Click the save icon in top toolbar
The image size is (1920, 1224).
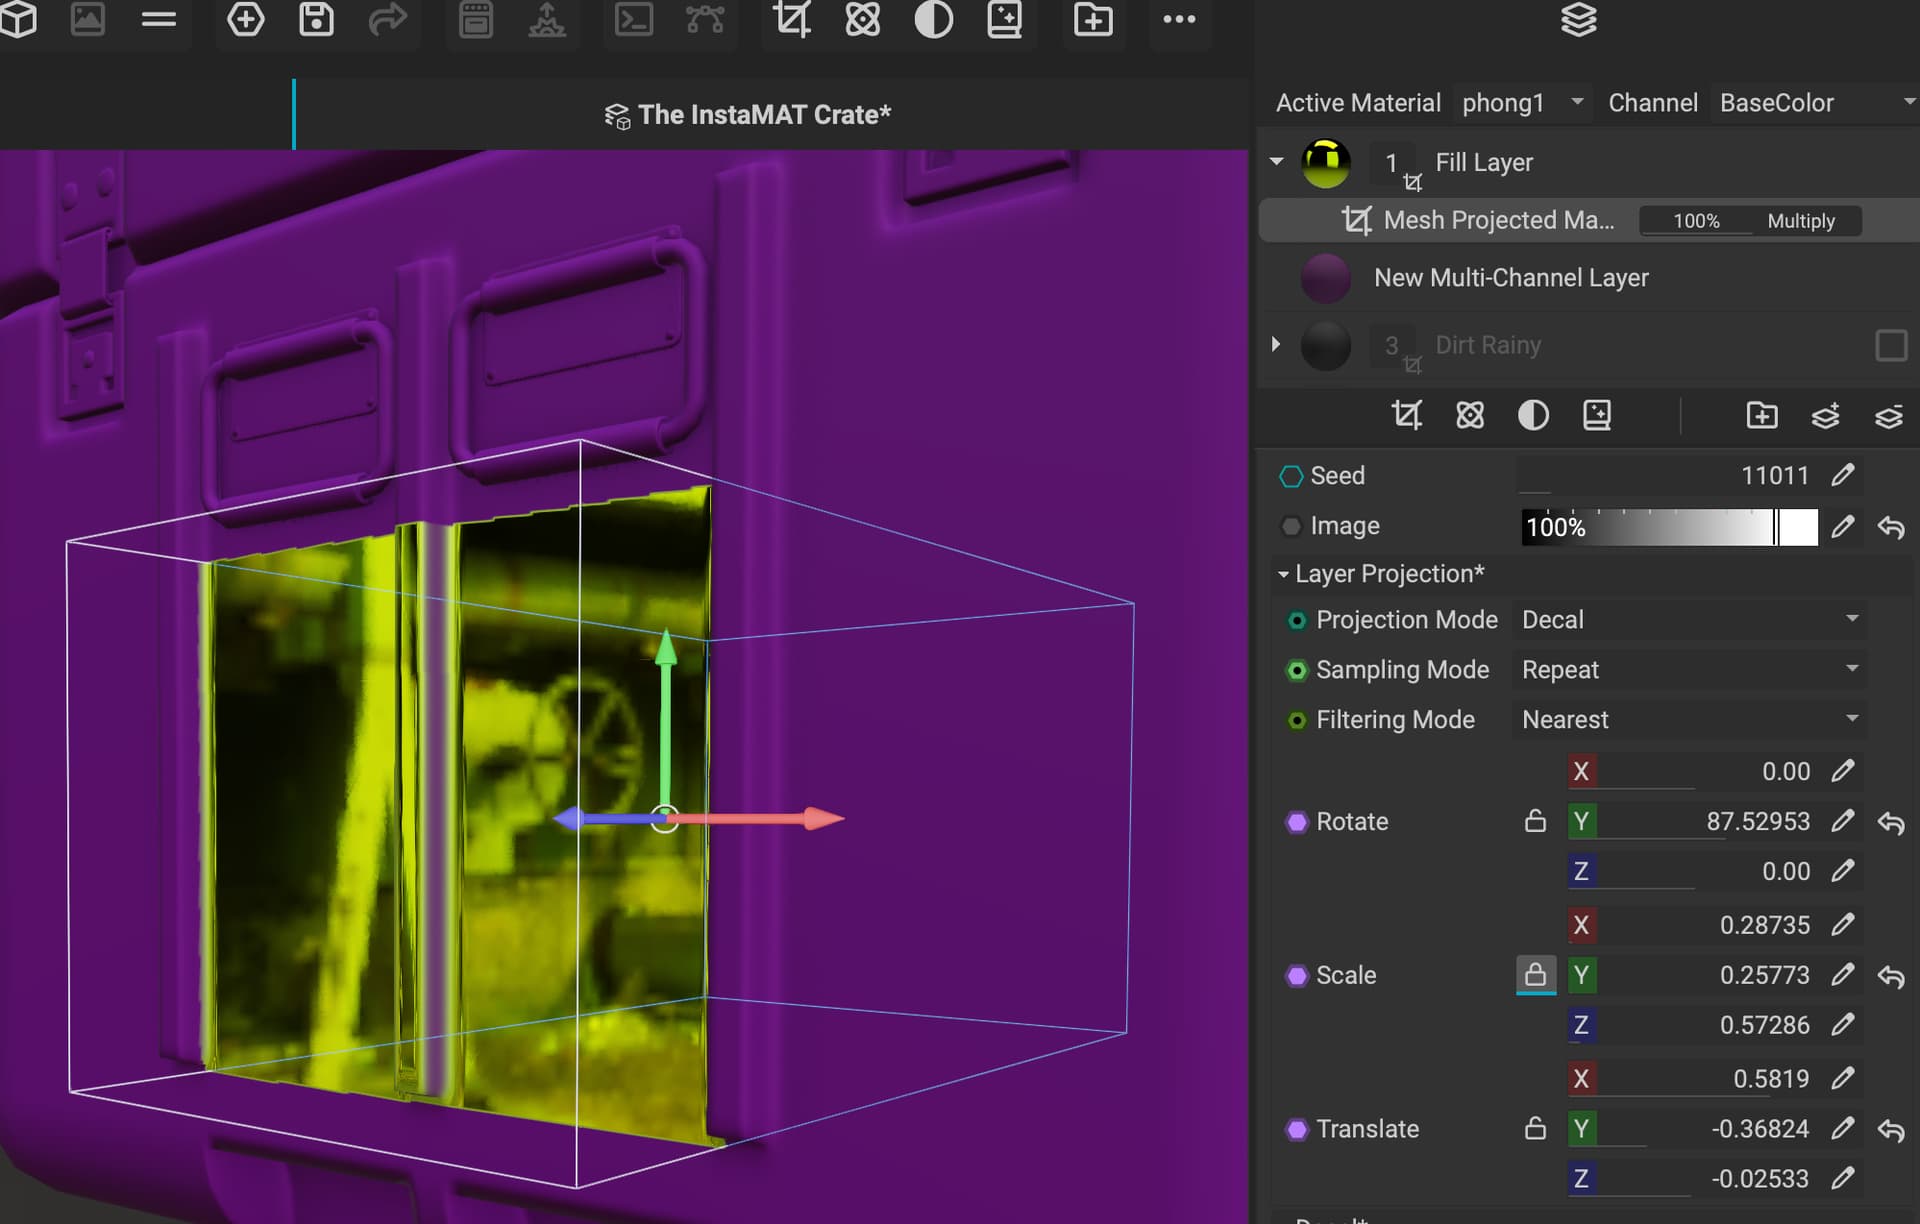click(316, 19)
